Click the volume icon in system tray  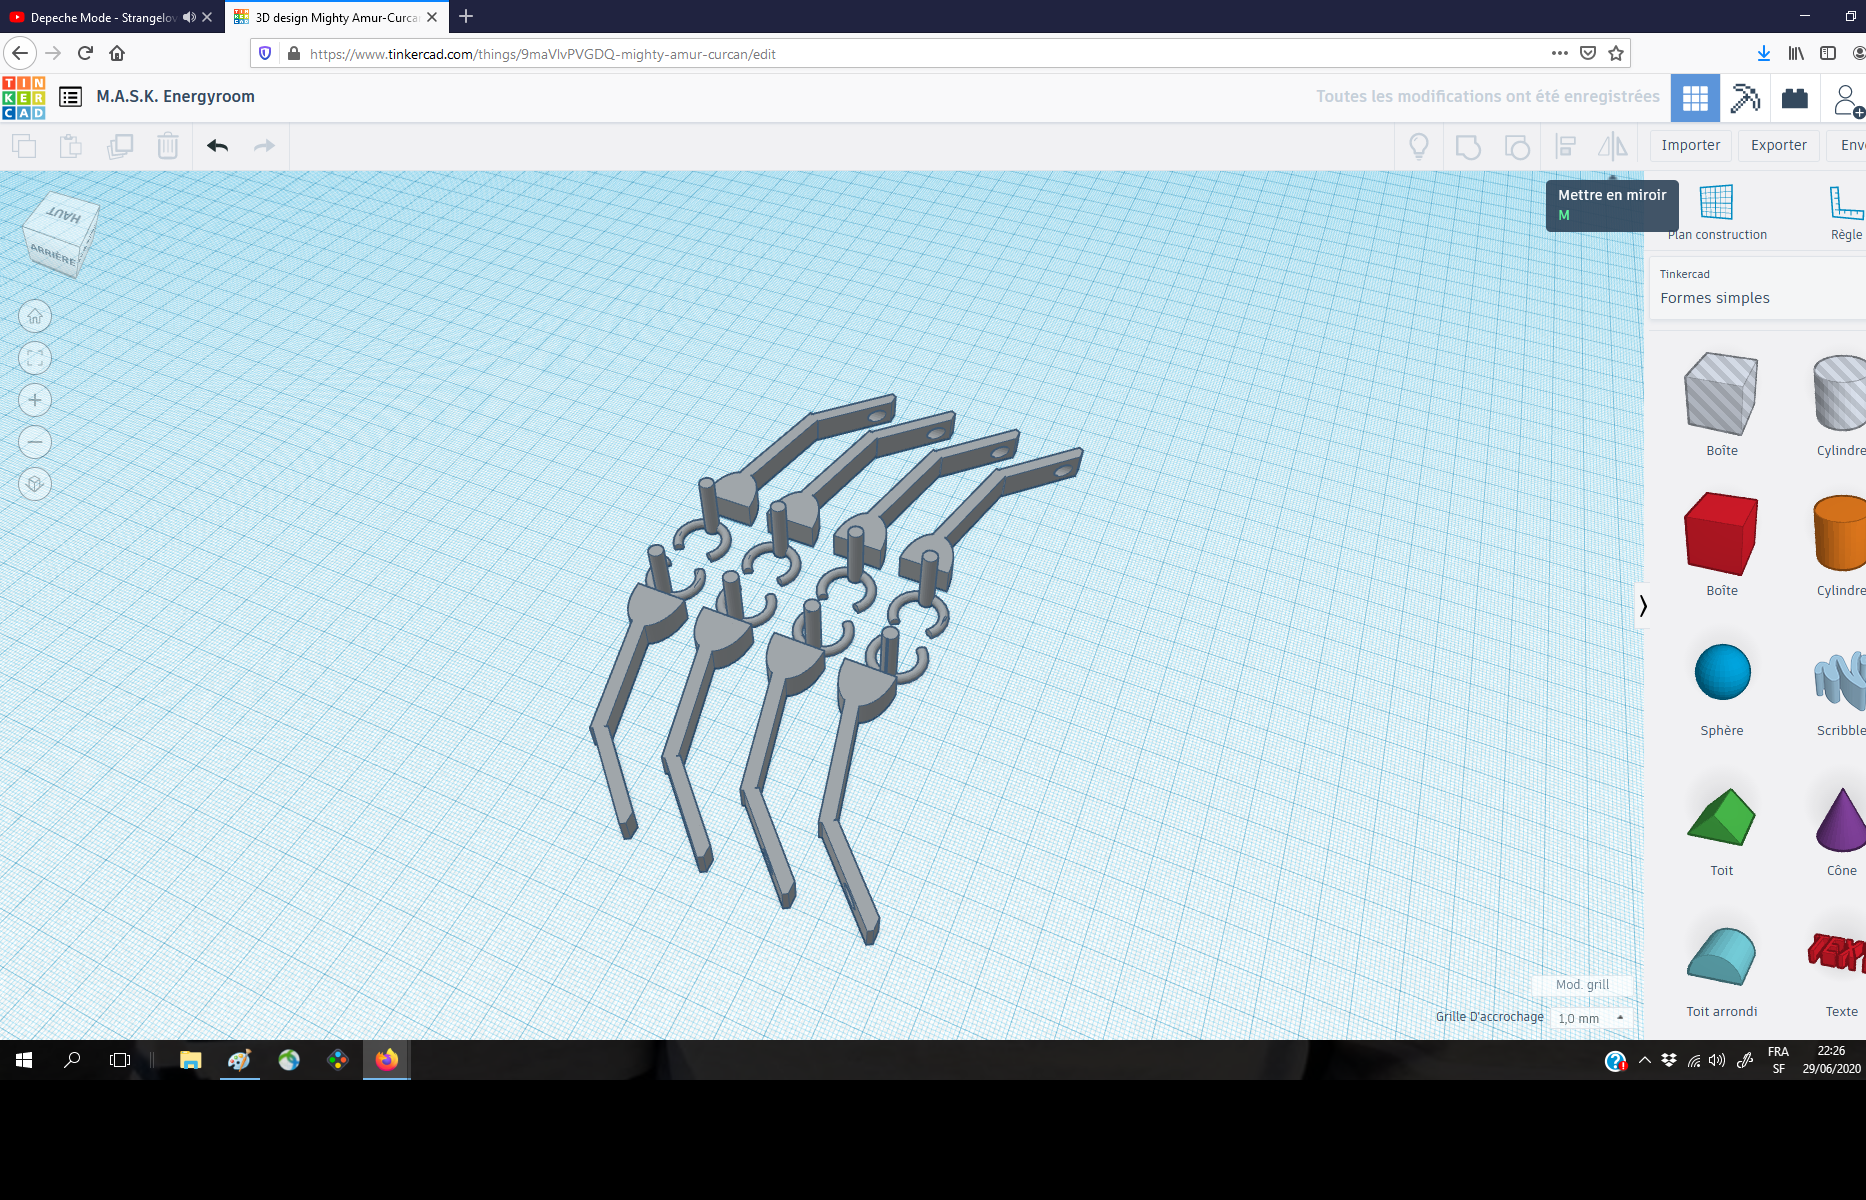1717,1060
